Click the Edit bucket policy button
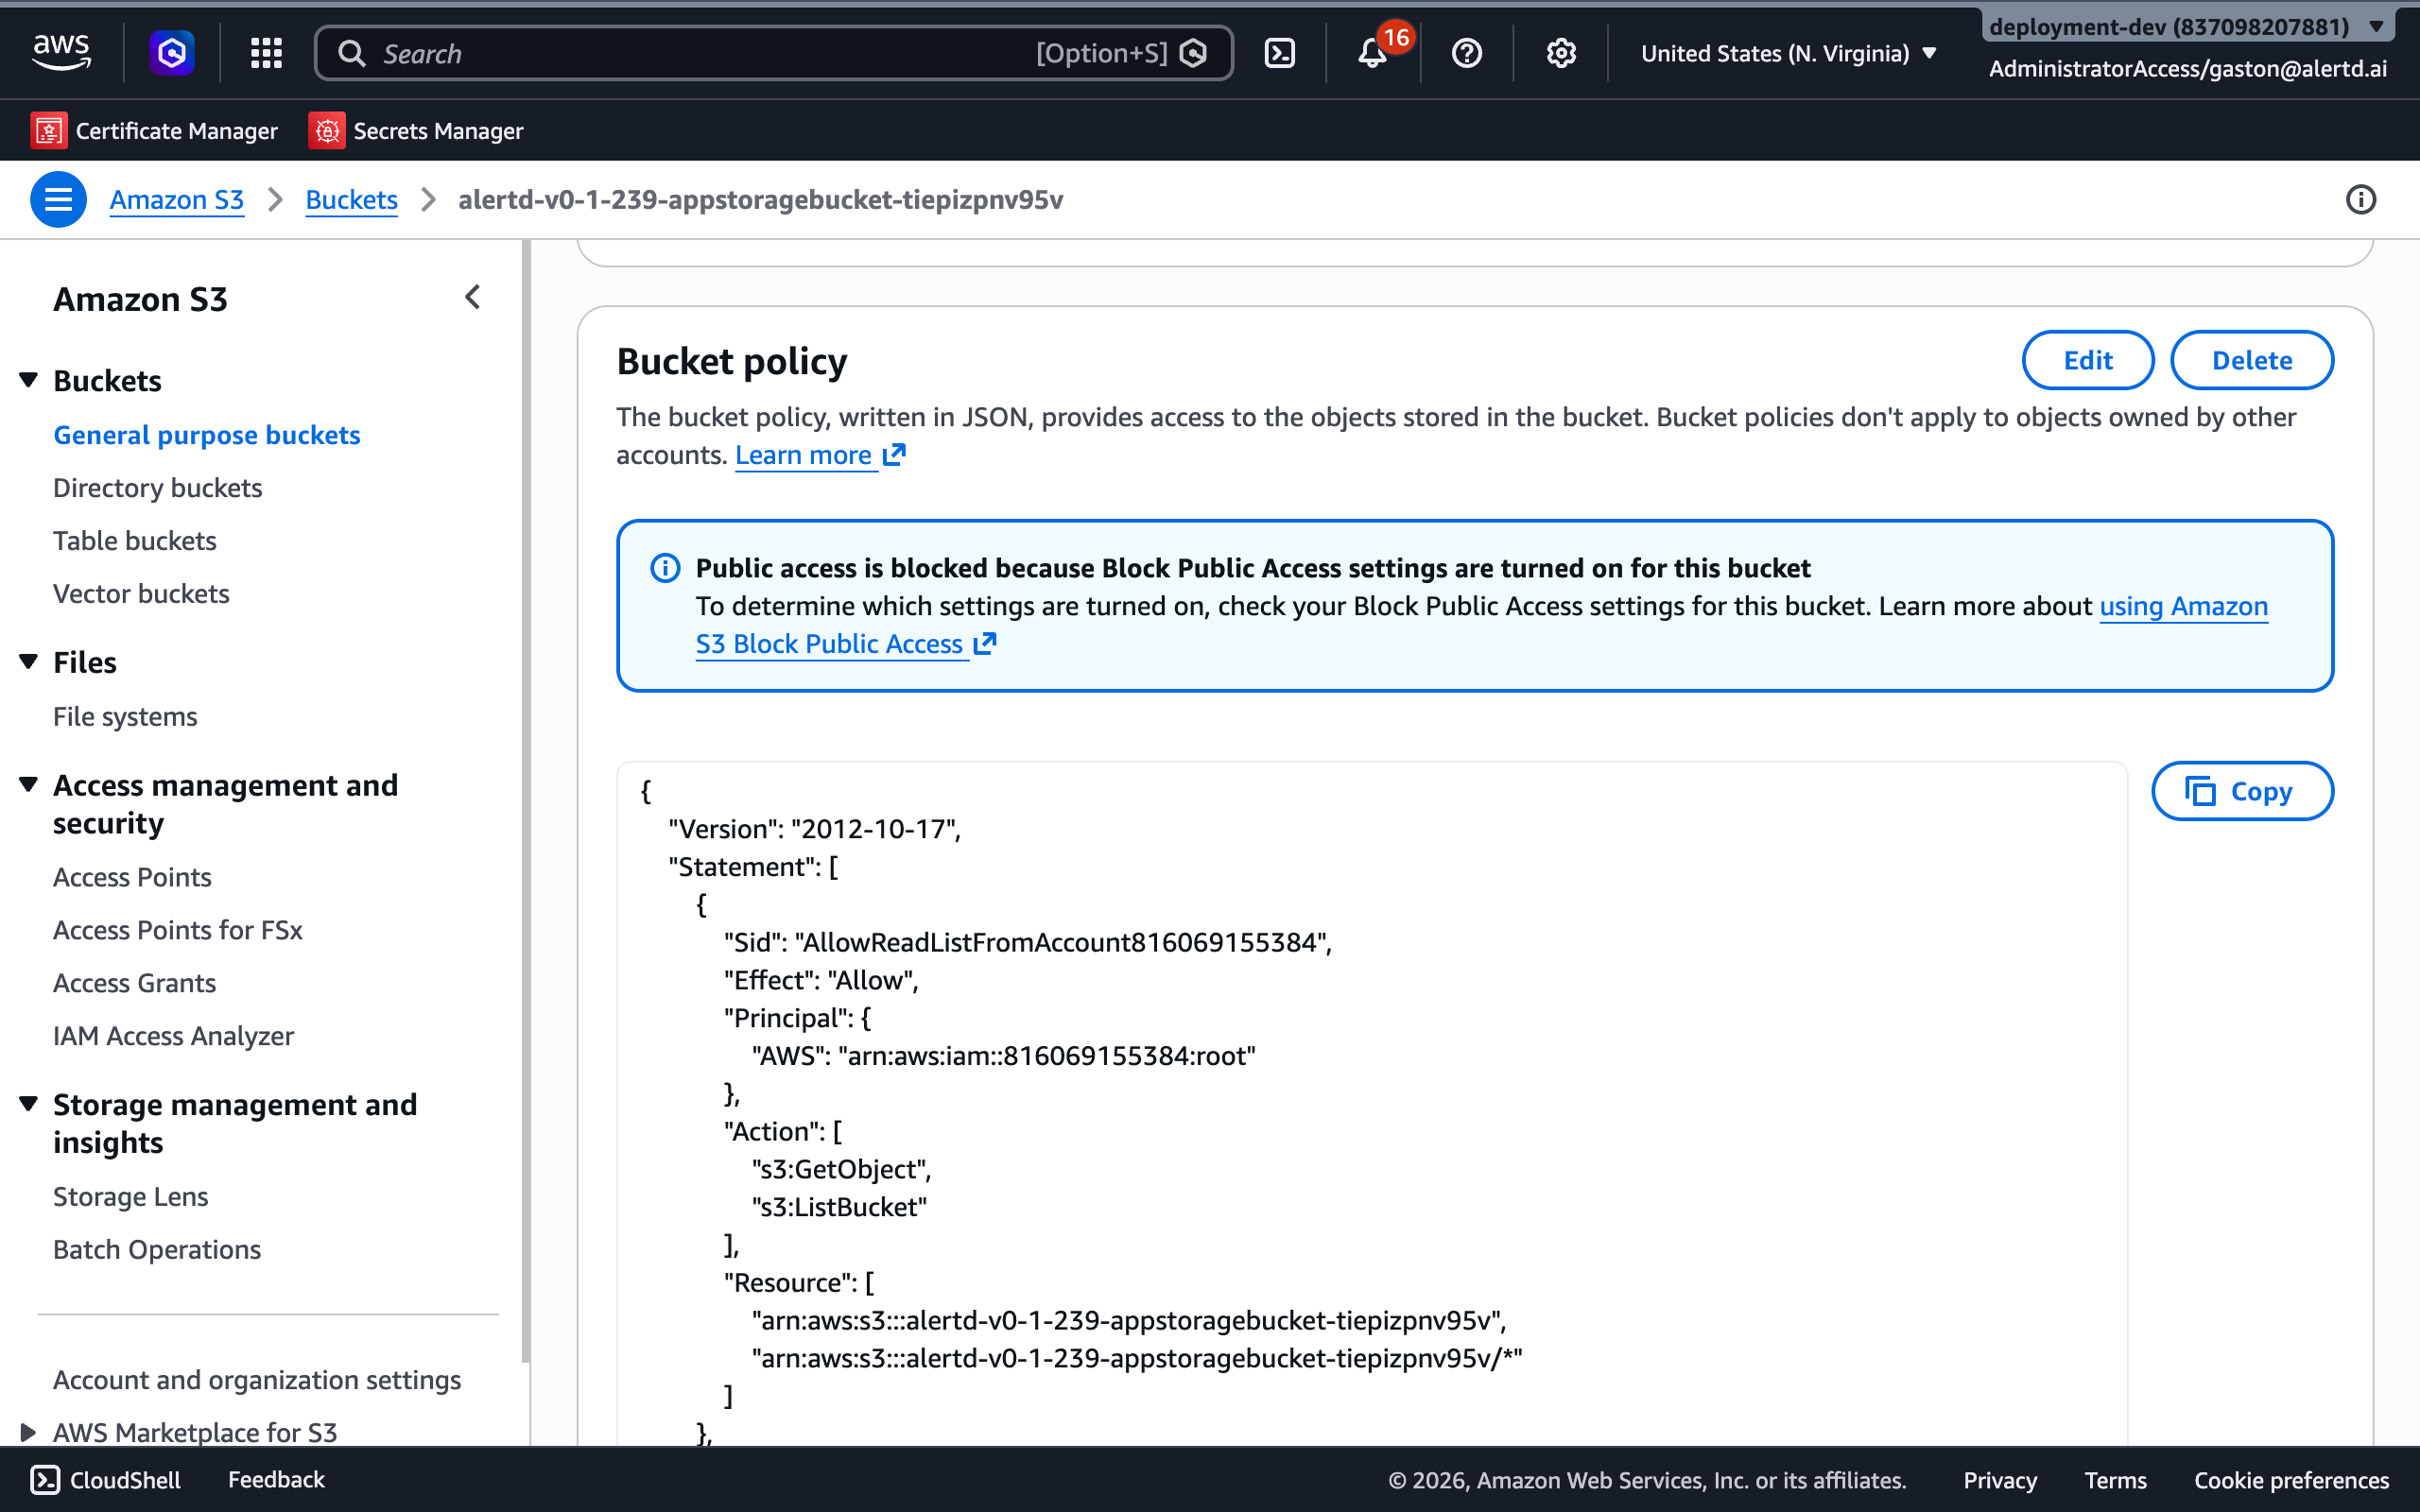The width and height of the screenshot is (2420, 1512). coord(2087,360)
